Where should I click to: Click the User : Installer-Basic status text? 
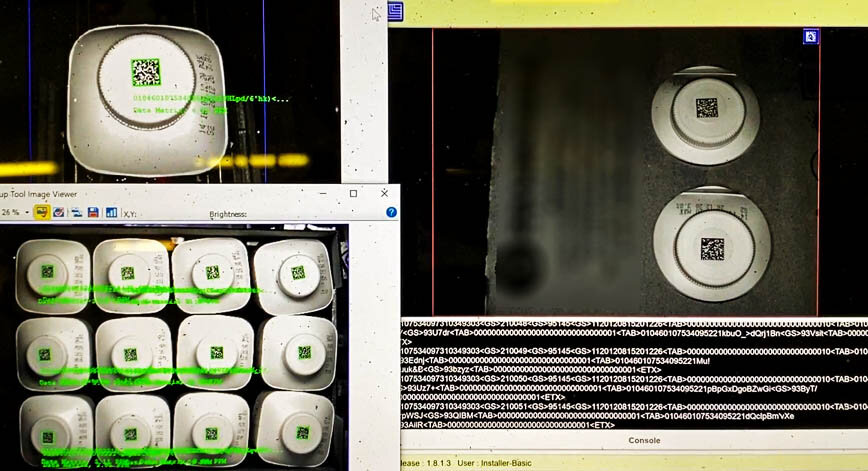tap(494, 463)
